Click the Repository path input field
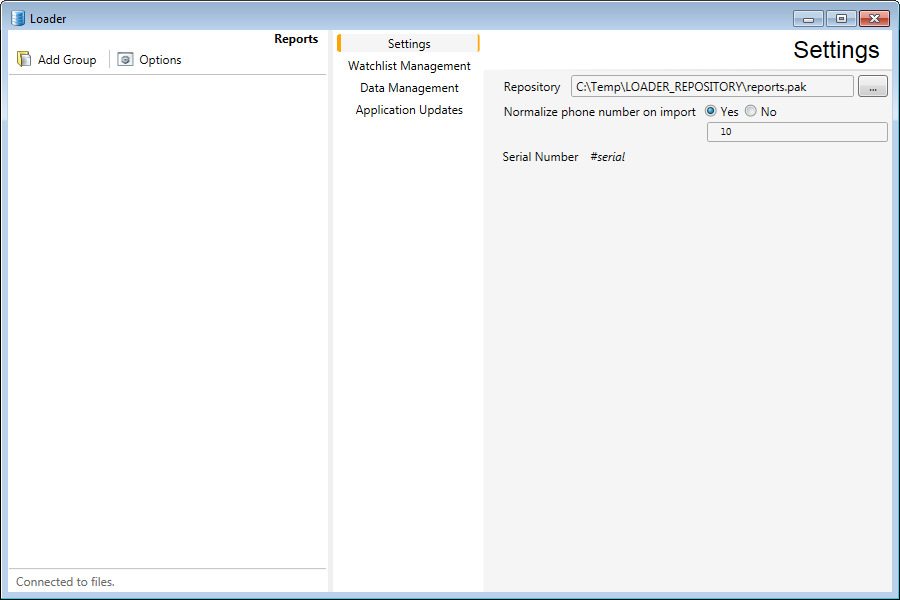900x600 pixels. click(x=712, y=87)
